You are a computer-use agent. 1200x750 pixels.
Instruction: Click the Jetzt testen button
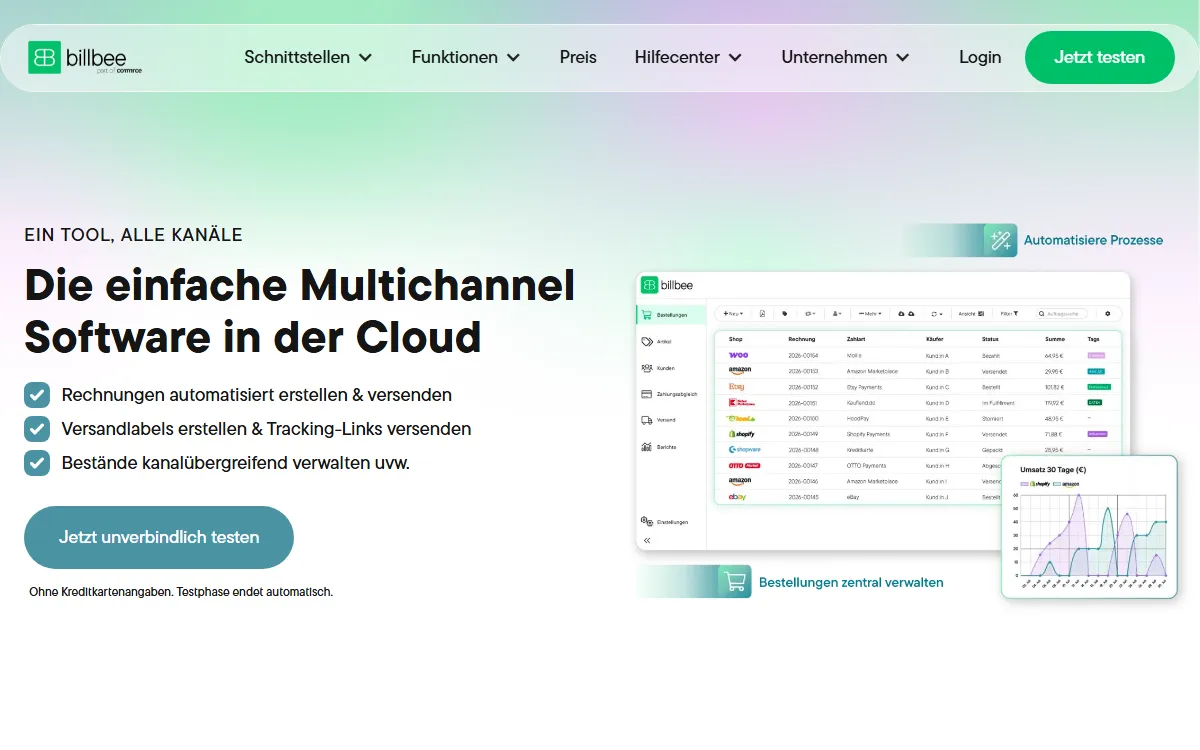[1100, 57]
